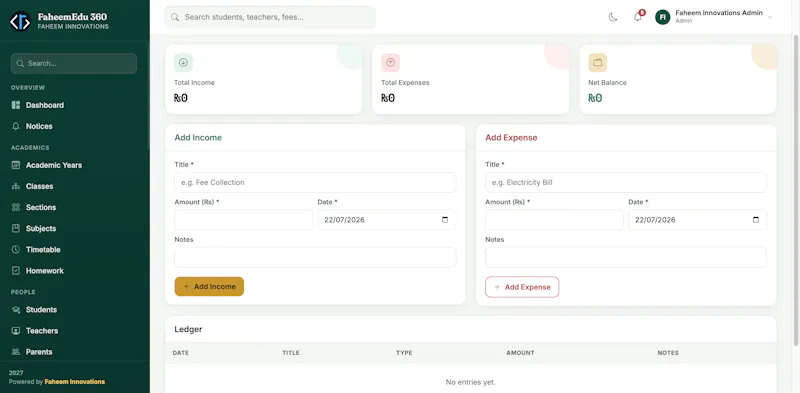
Task: Click the top bar search magnifier icon
Action: pyautogui.click(x=175, y=17)
